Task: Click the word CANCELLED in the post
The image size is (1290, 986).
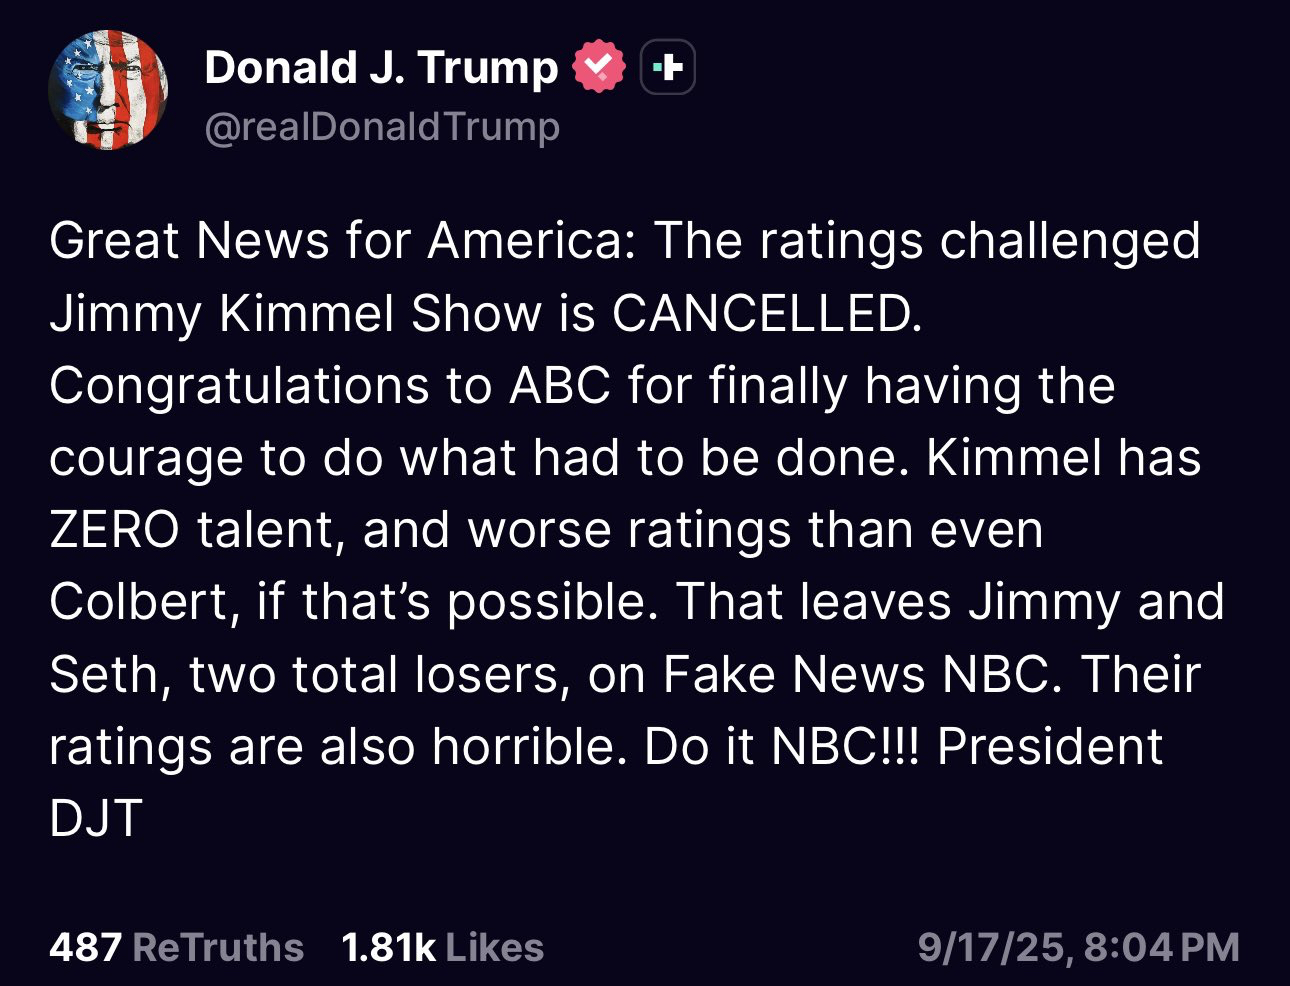Action: pos(766,314)
